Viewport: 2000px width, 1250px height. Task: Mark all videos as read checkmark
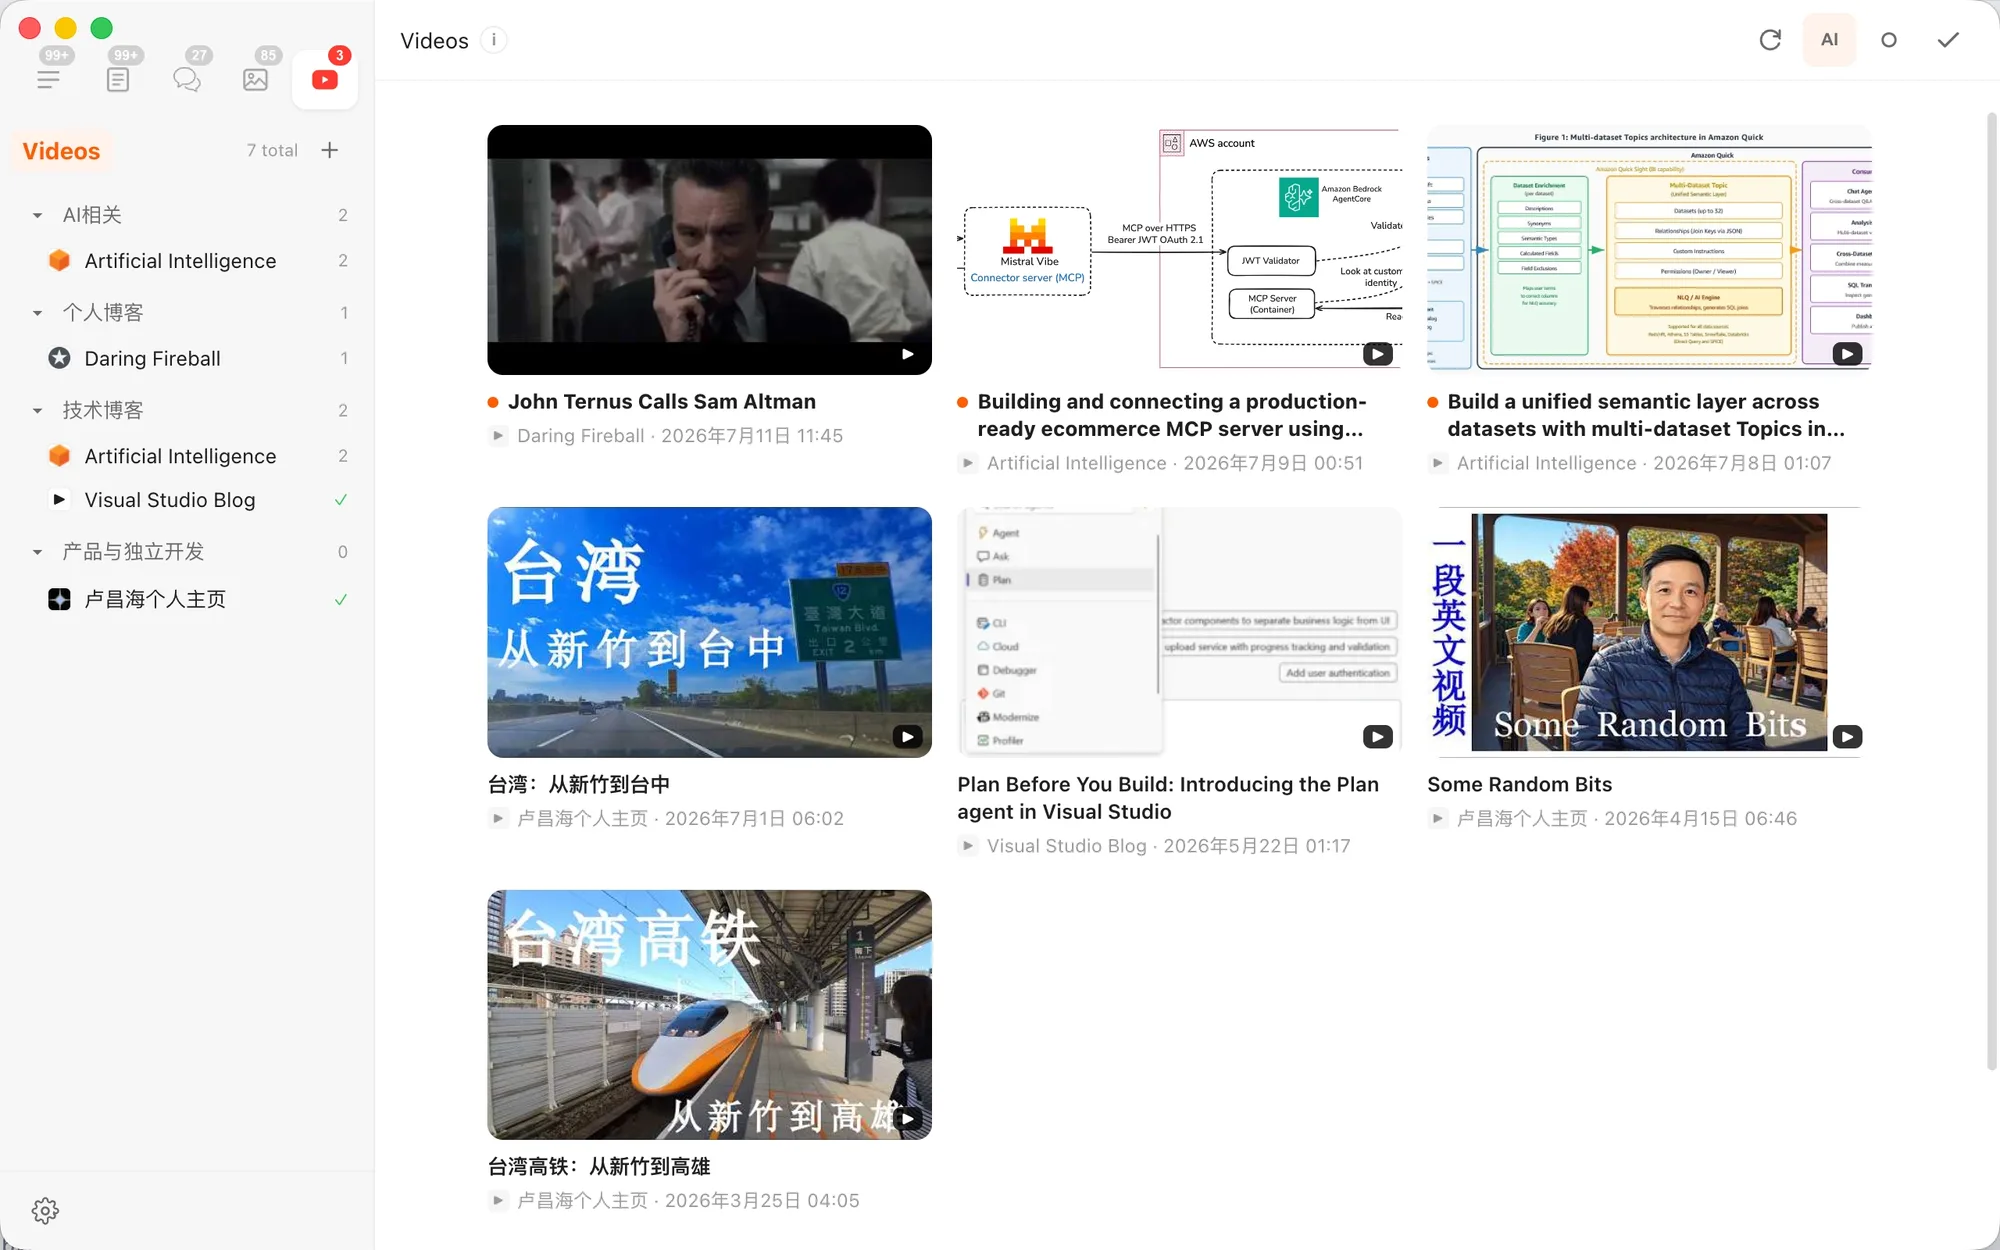tap(1948, 40)
